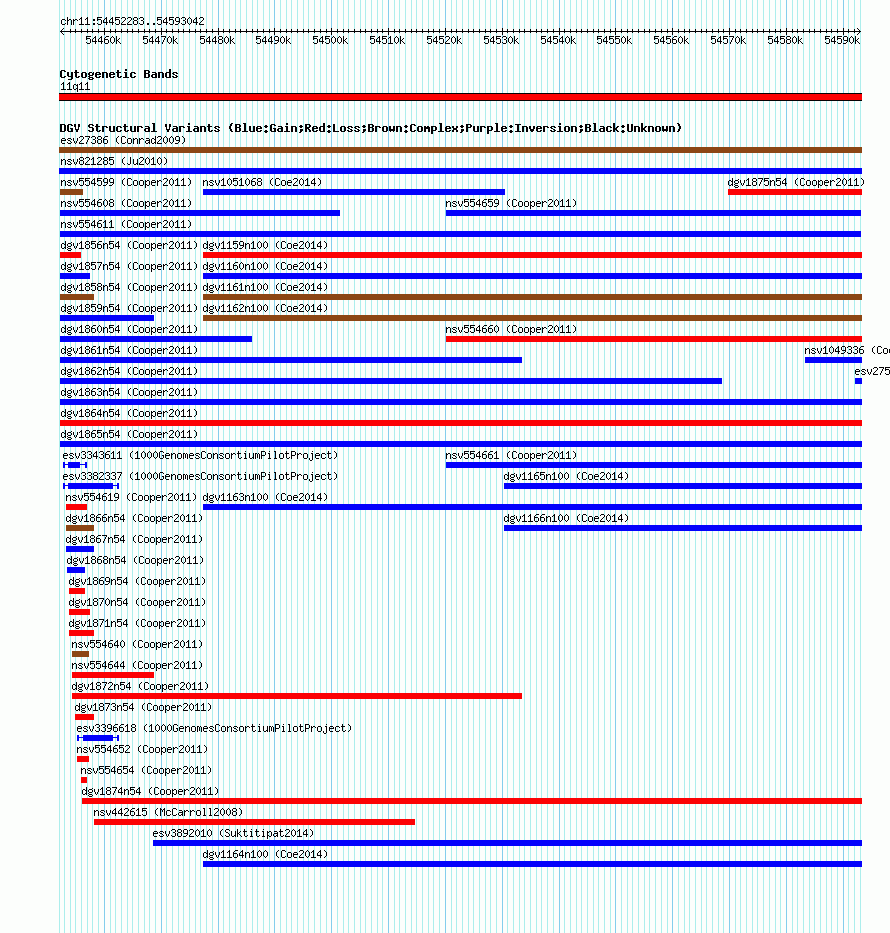890x933 pixels.
Task: Click the dgv1857n54 (Cooper2011) label
Action: click(x=129, y=267)
